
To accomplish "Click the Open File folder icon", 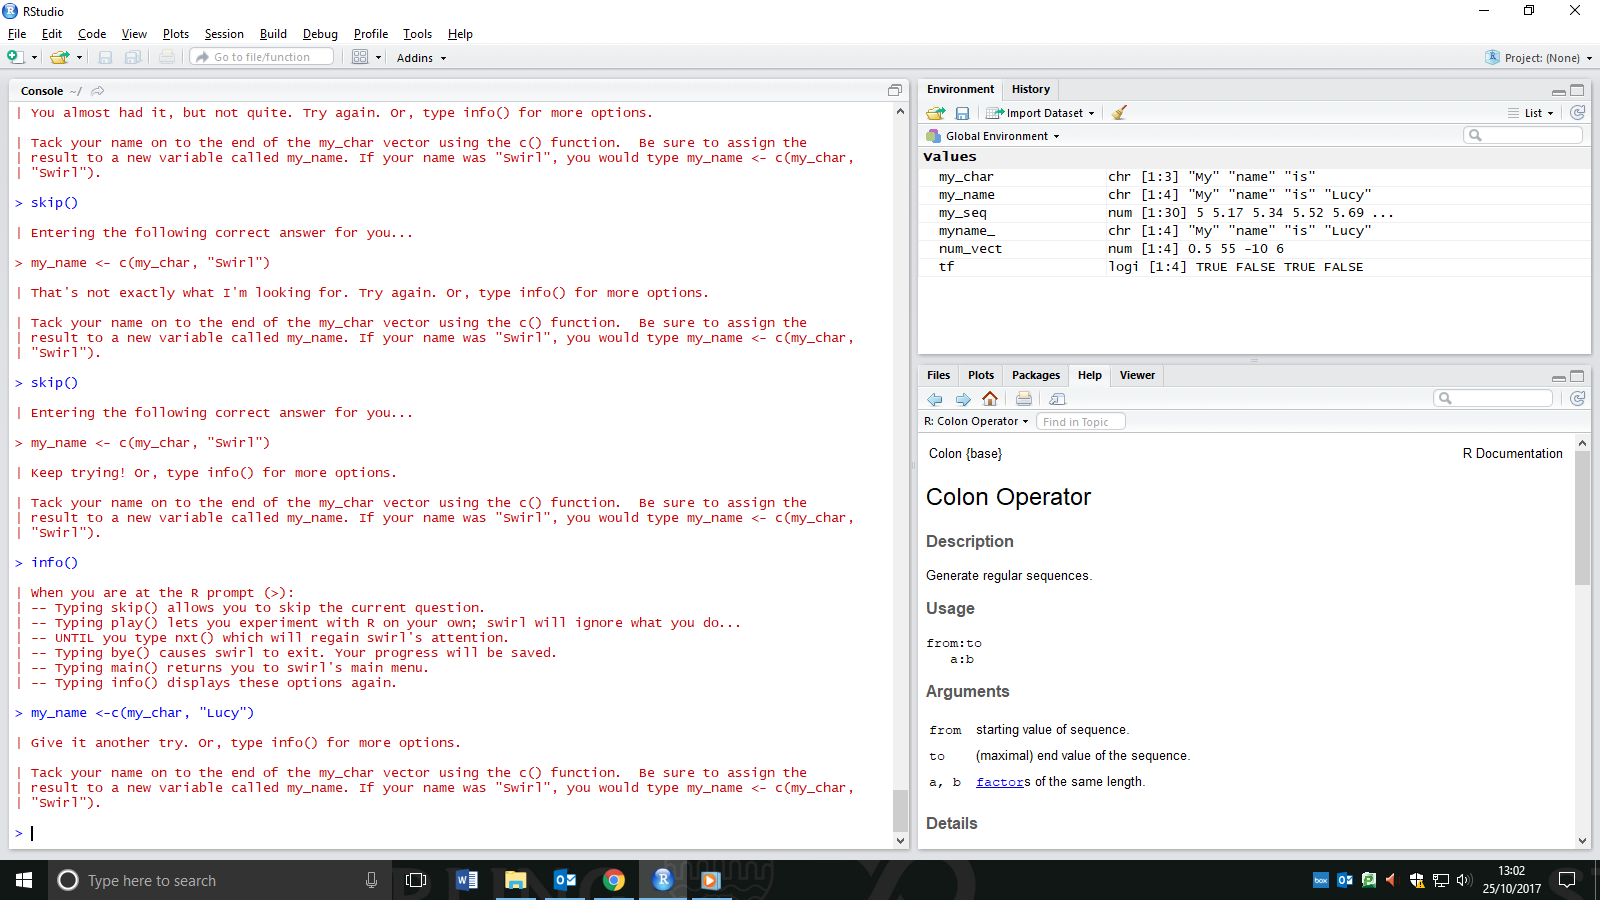I will tap(60, 57).
